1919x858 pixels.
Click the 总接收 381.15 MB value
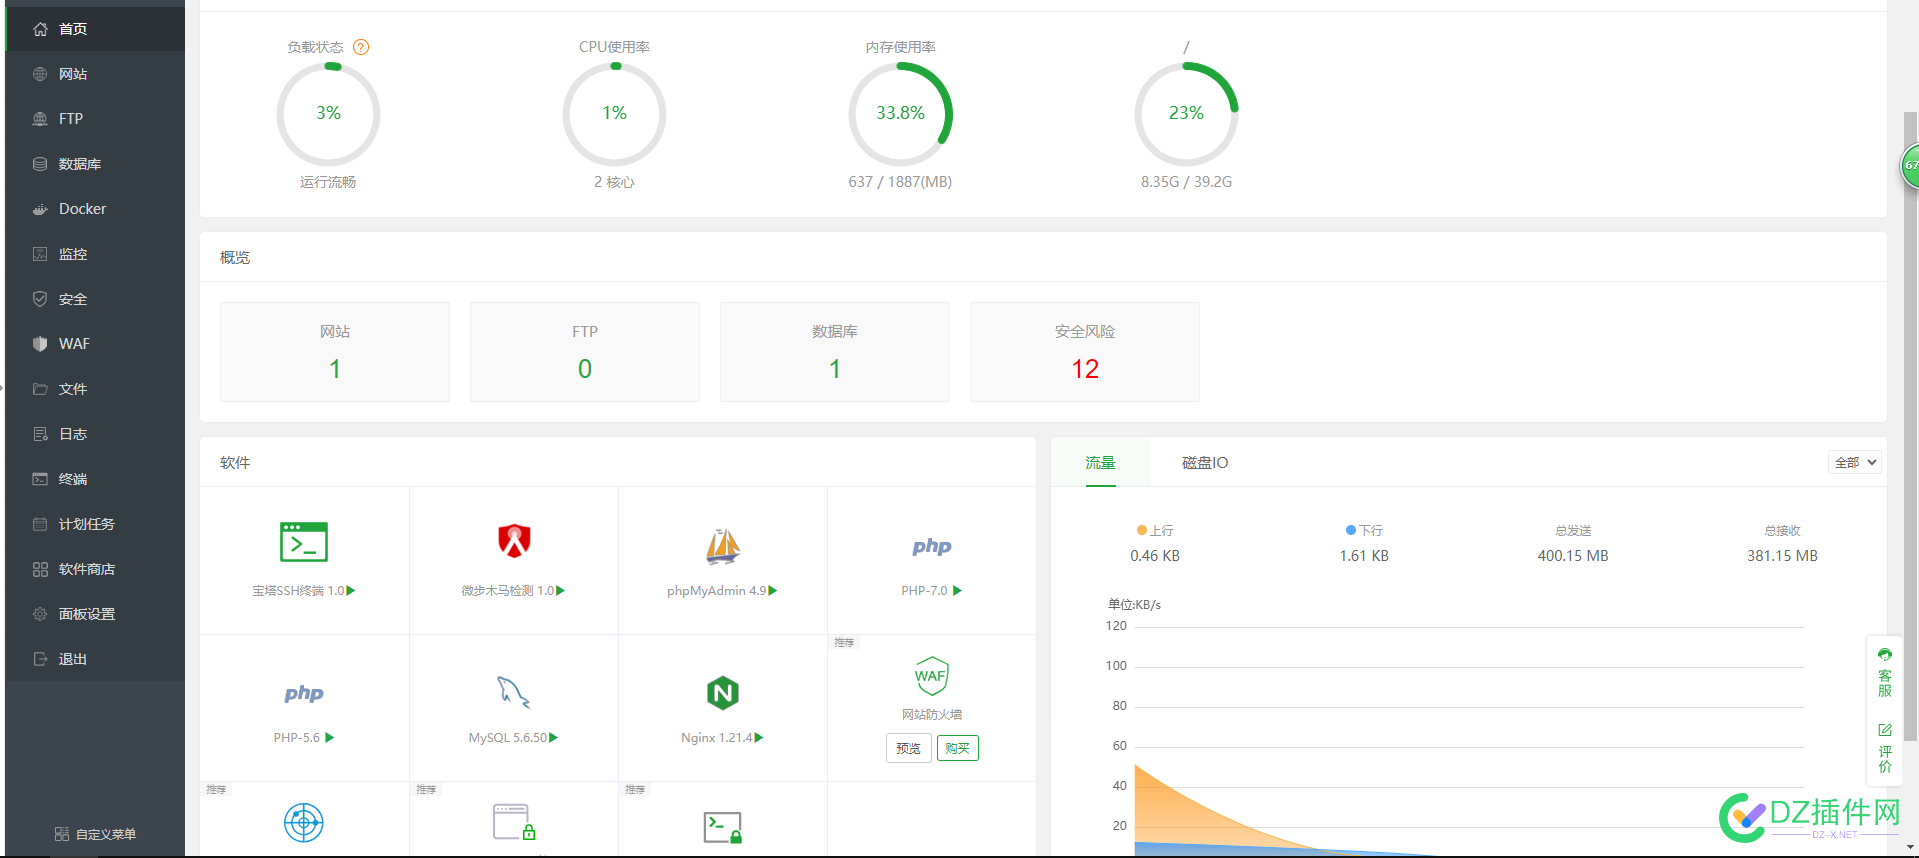[x=1782, y=556]
